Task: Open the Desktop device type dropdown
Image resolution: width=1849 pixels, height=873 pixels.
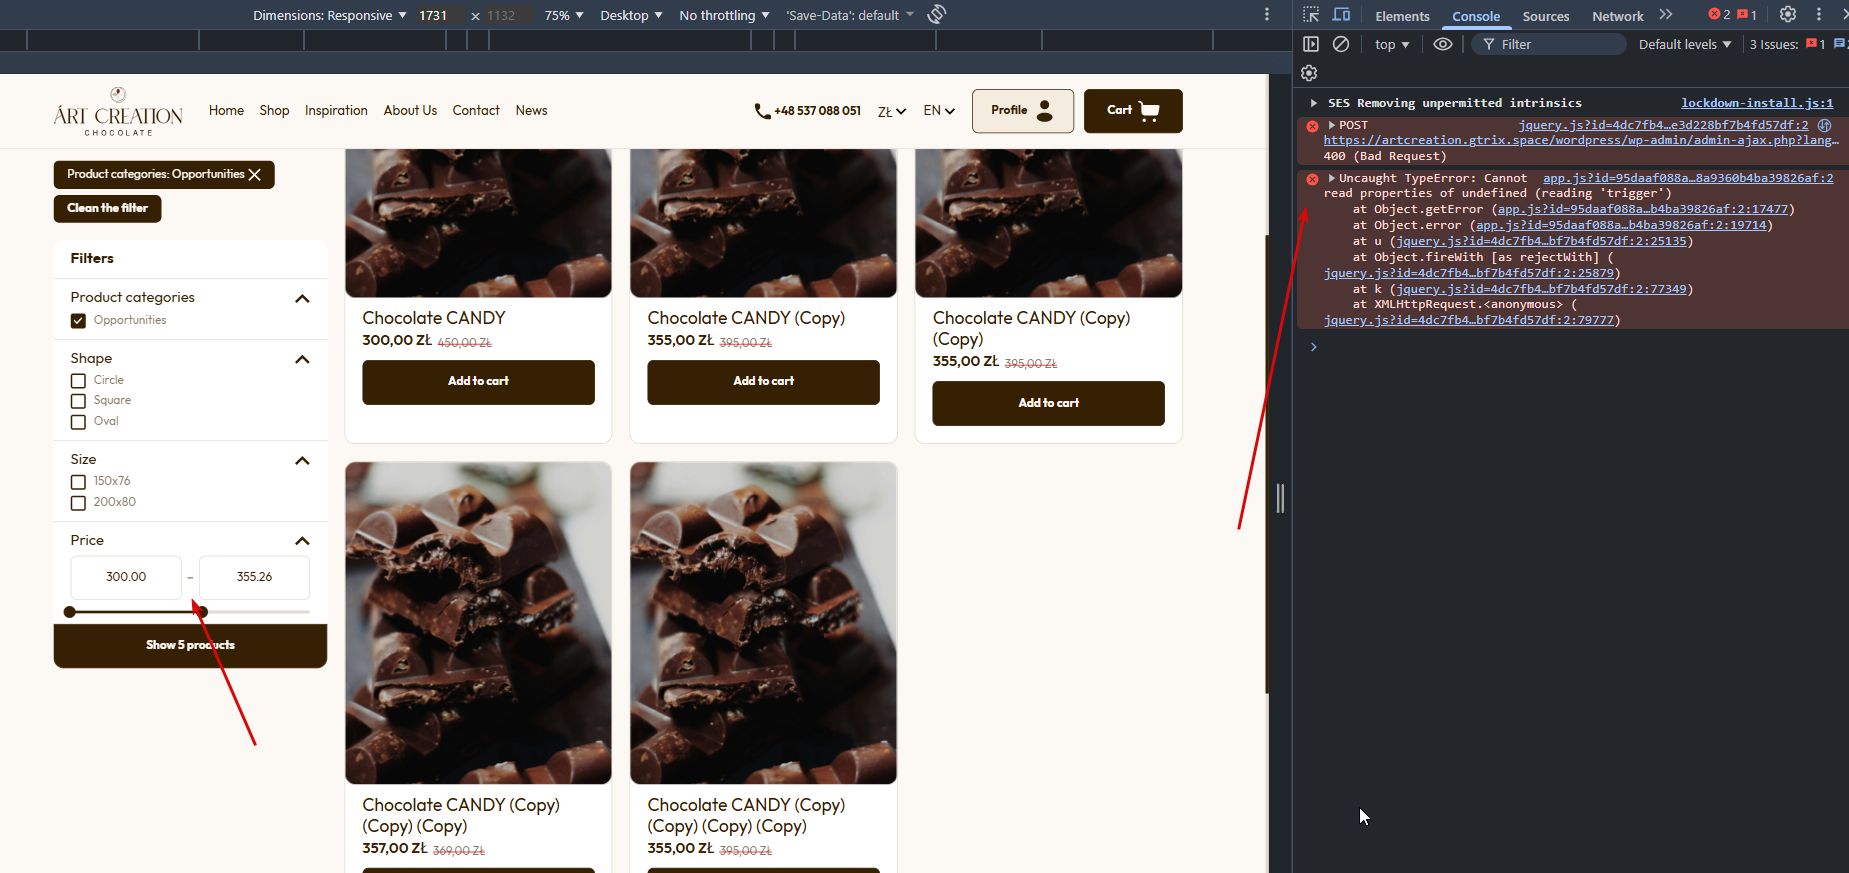Action: click(631, 15)
